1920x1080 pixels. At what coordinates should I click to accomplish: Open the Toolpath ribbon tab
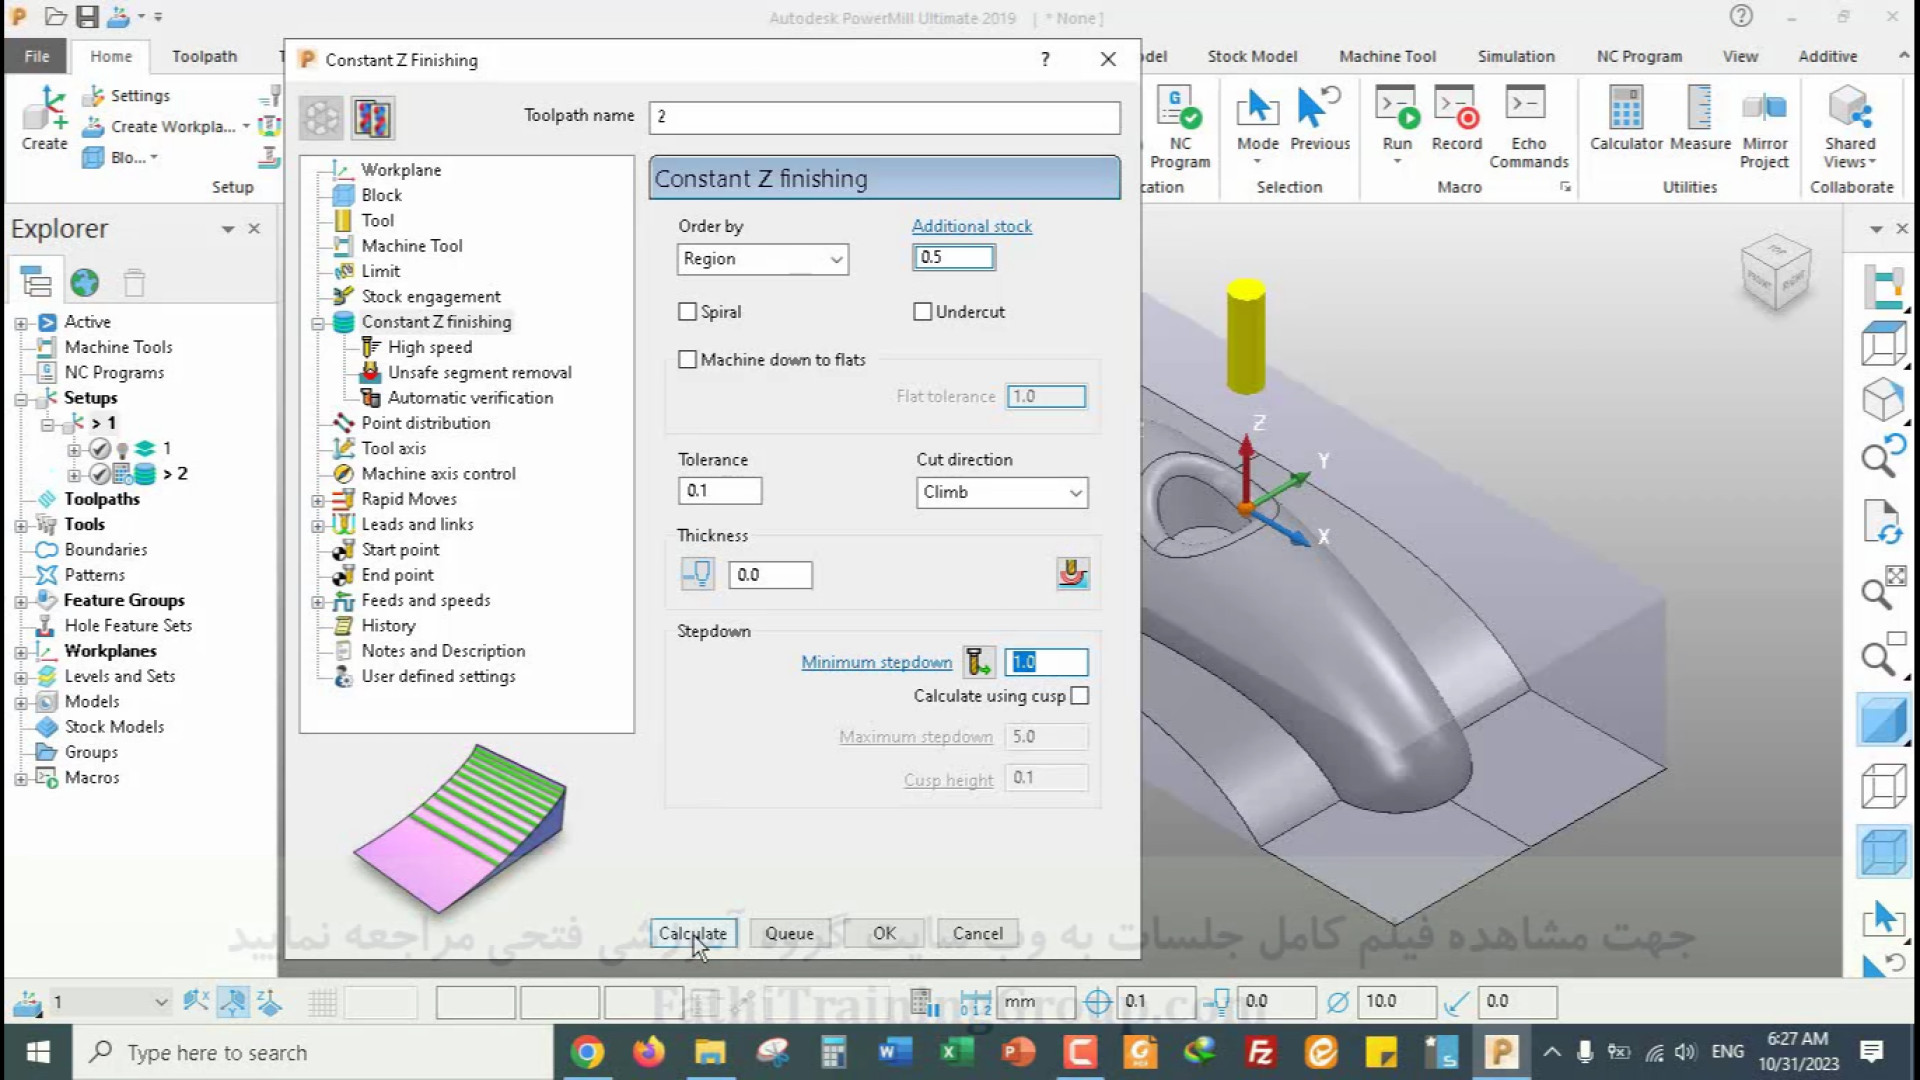(x=204, y=56)
